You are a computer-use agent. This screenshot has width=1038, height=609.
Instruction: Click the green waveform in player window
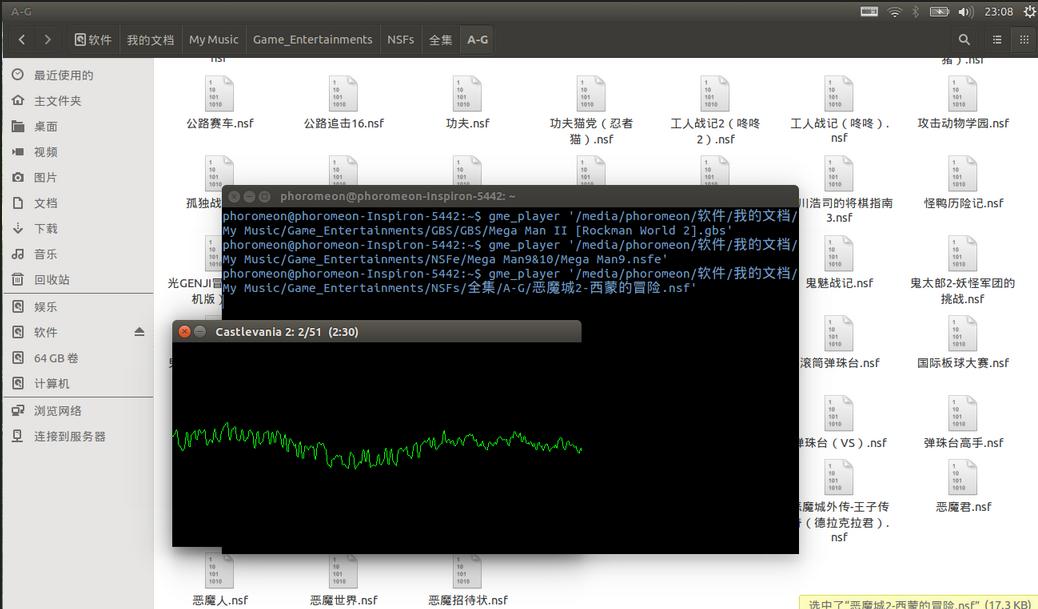[x=377, y=445]
